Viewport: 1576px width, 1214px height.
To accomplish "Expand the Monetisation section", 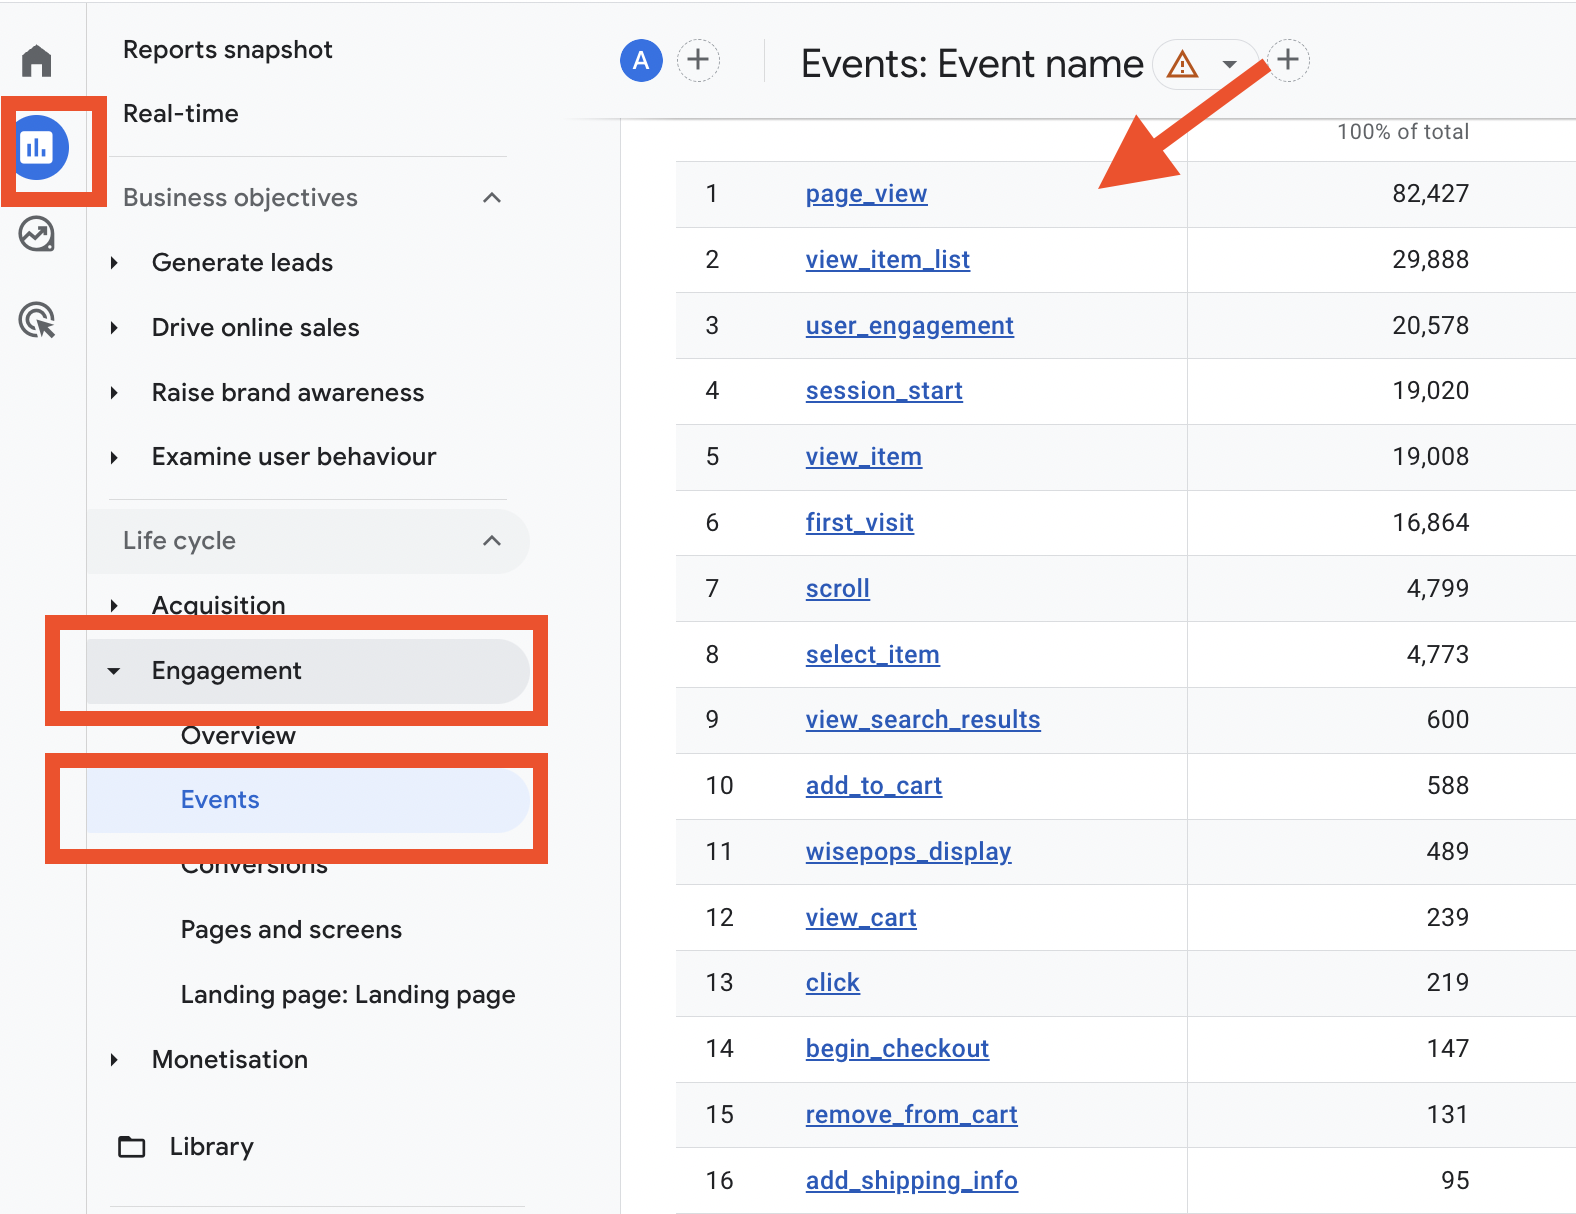I will (115, 1060).
